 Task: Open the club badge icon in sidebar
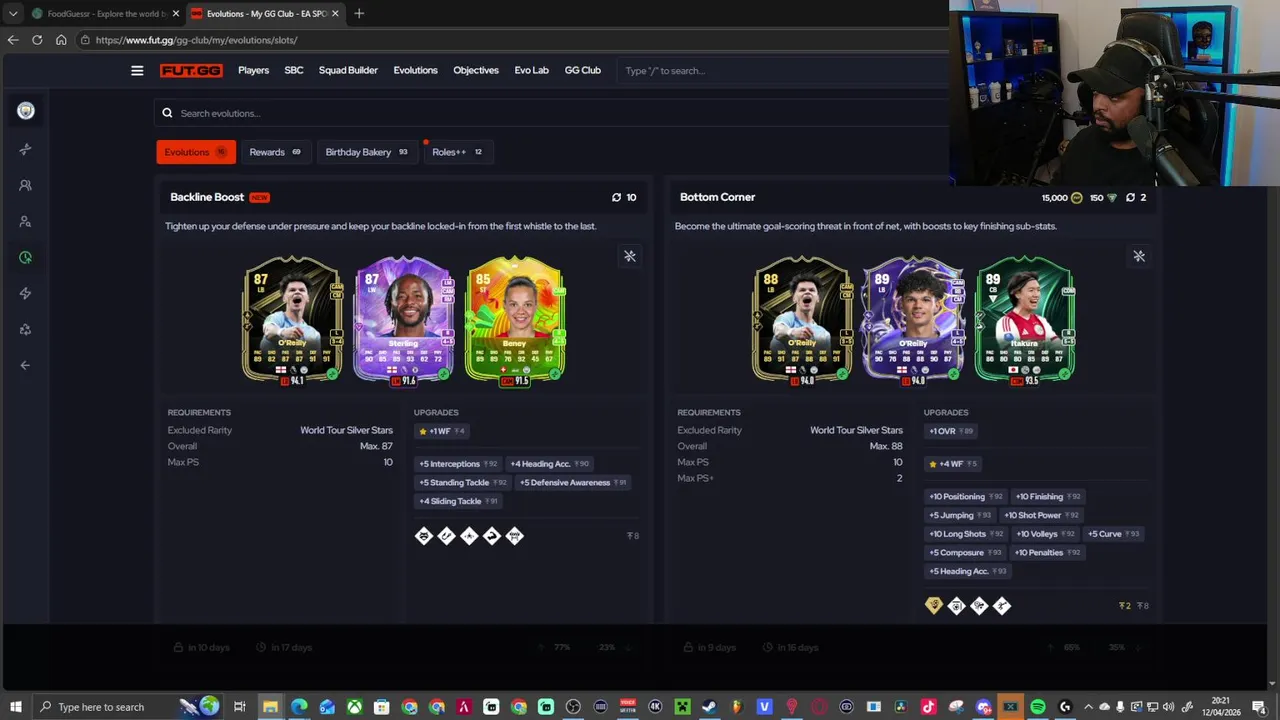[26, 111]
